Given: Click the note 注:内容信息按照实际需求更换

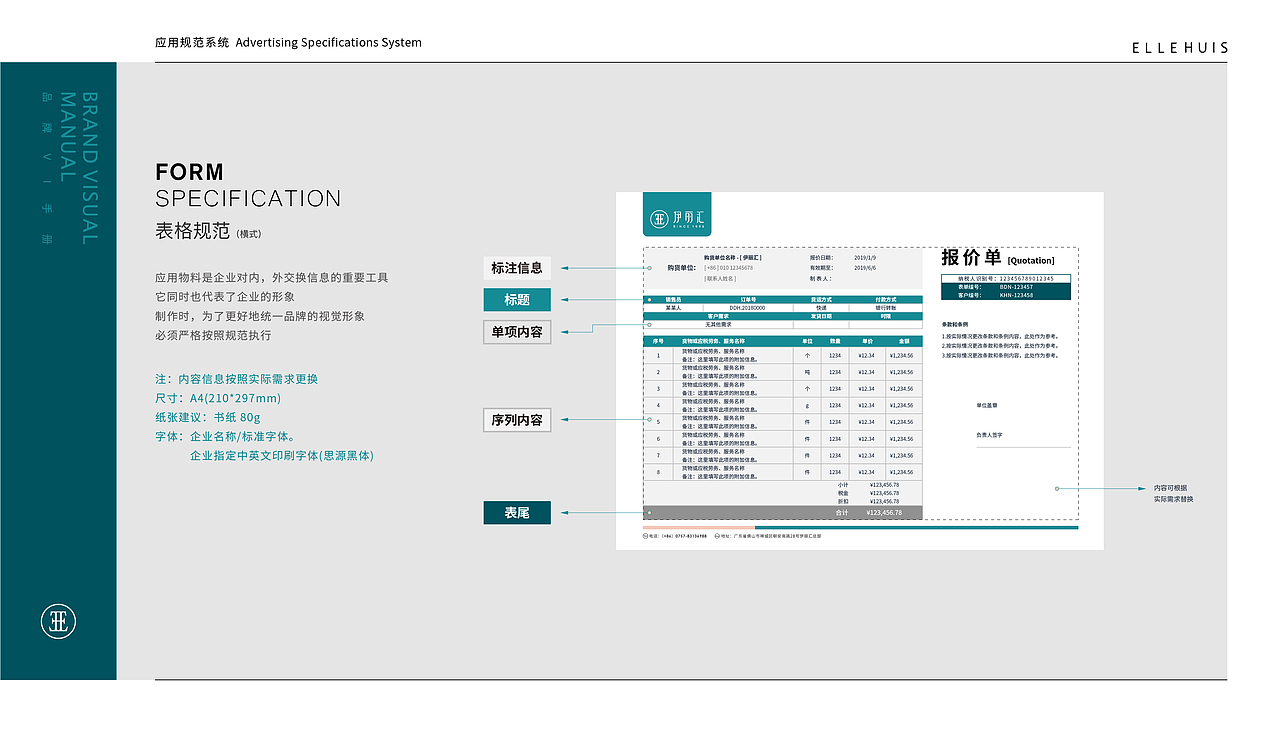Looking at the screenshot, I should [237, 380].
